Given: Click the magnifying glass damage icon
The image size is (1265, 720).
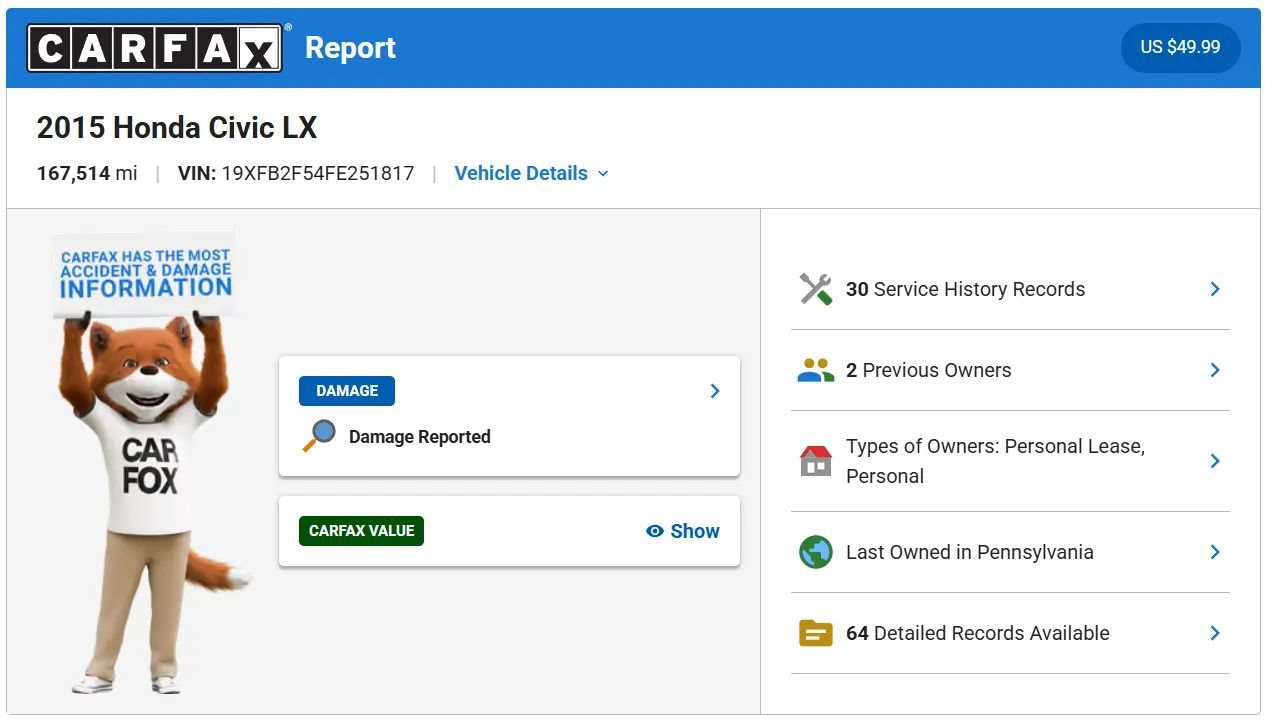Looking at the screenshot, I should click(x=319, y=436).
